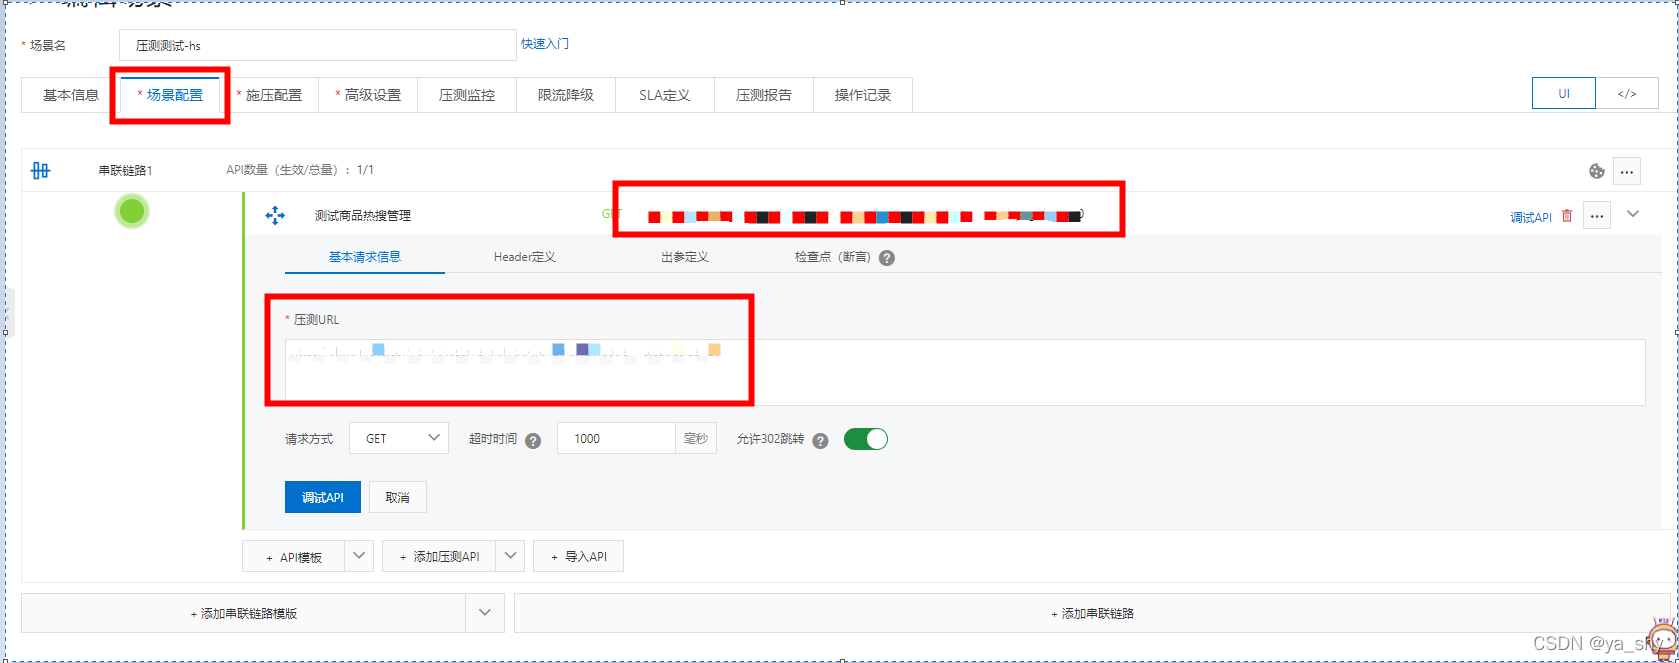
Task: Toggle the 允许302跳转 switch
Action: (866, 439)
